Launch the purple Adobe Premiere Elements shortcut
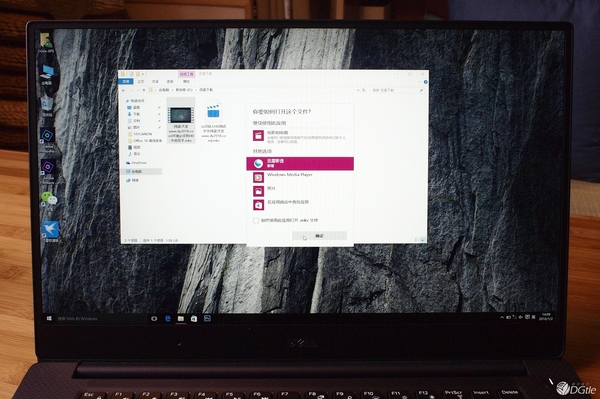The image size is (600, 399). 48,171
